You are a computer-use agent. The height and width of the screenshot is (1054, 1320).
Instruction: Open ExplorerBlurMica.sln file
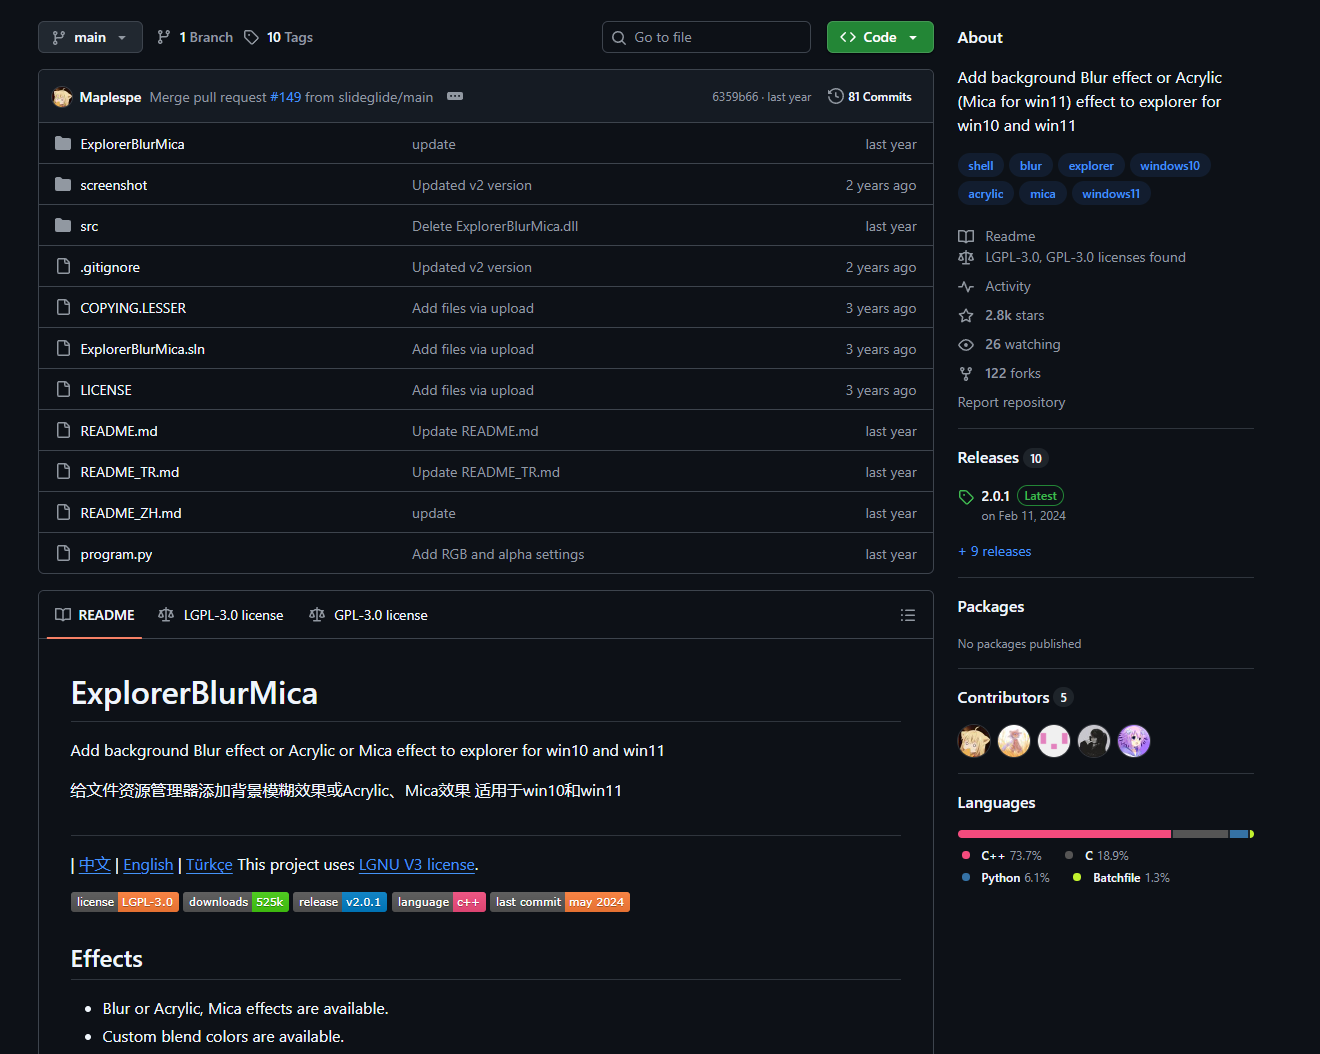(142, 349)
